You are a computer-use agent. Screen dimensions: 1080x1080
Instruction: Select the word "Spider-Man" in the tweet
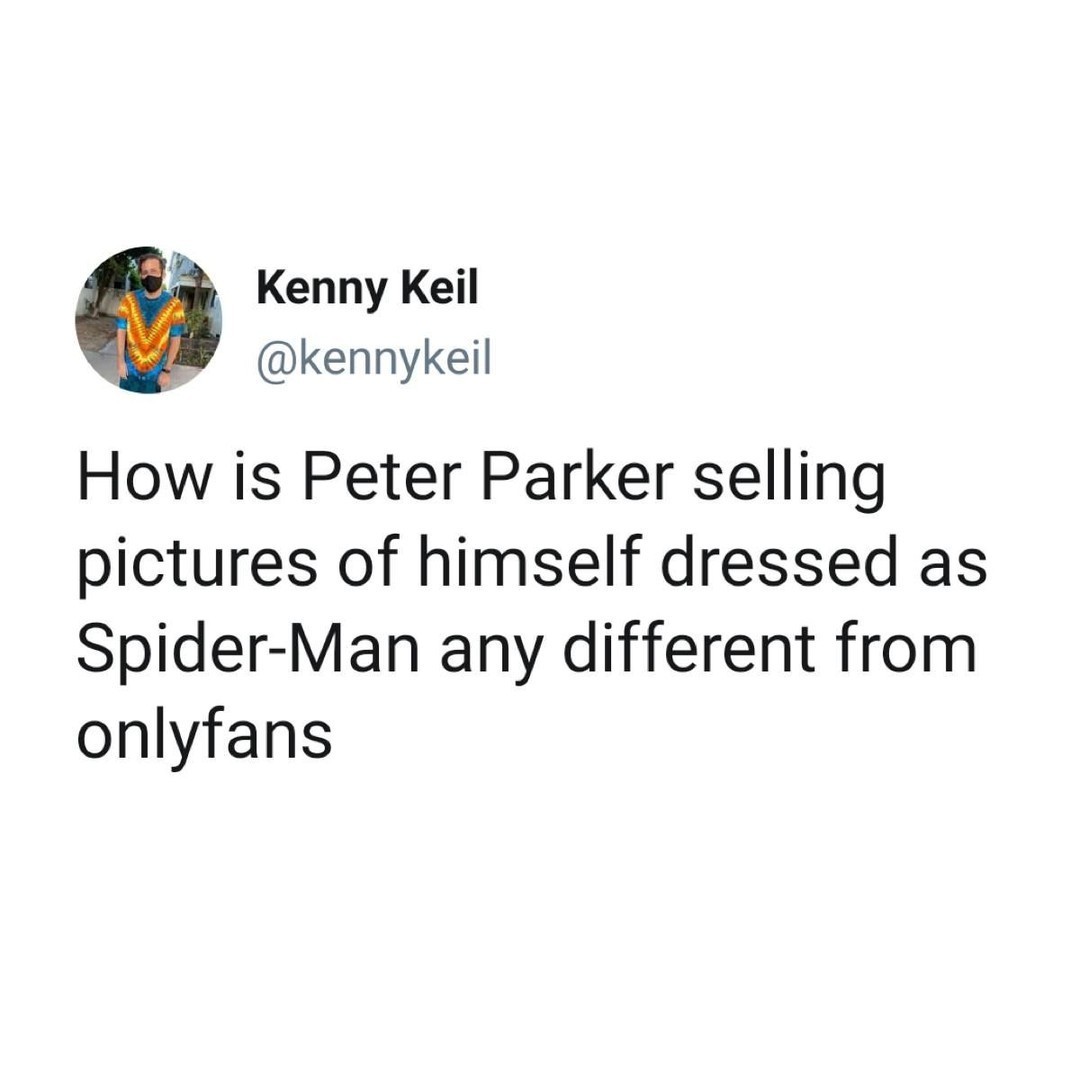[248, 649]
